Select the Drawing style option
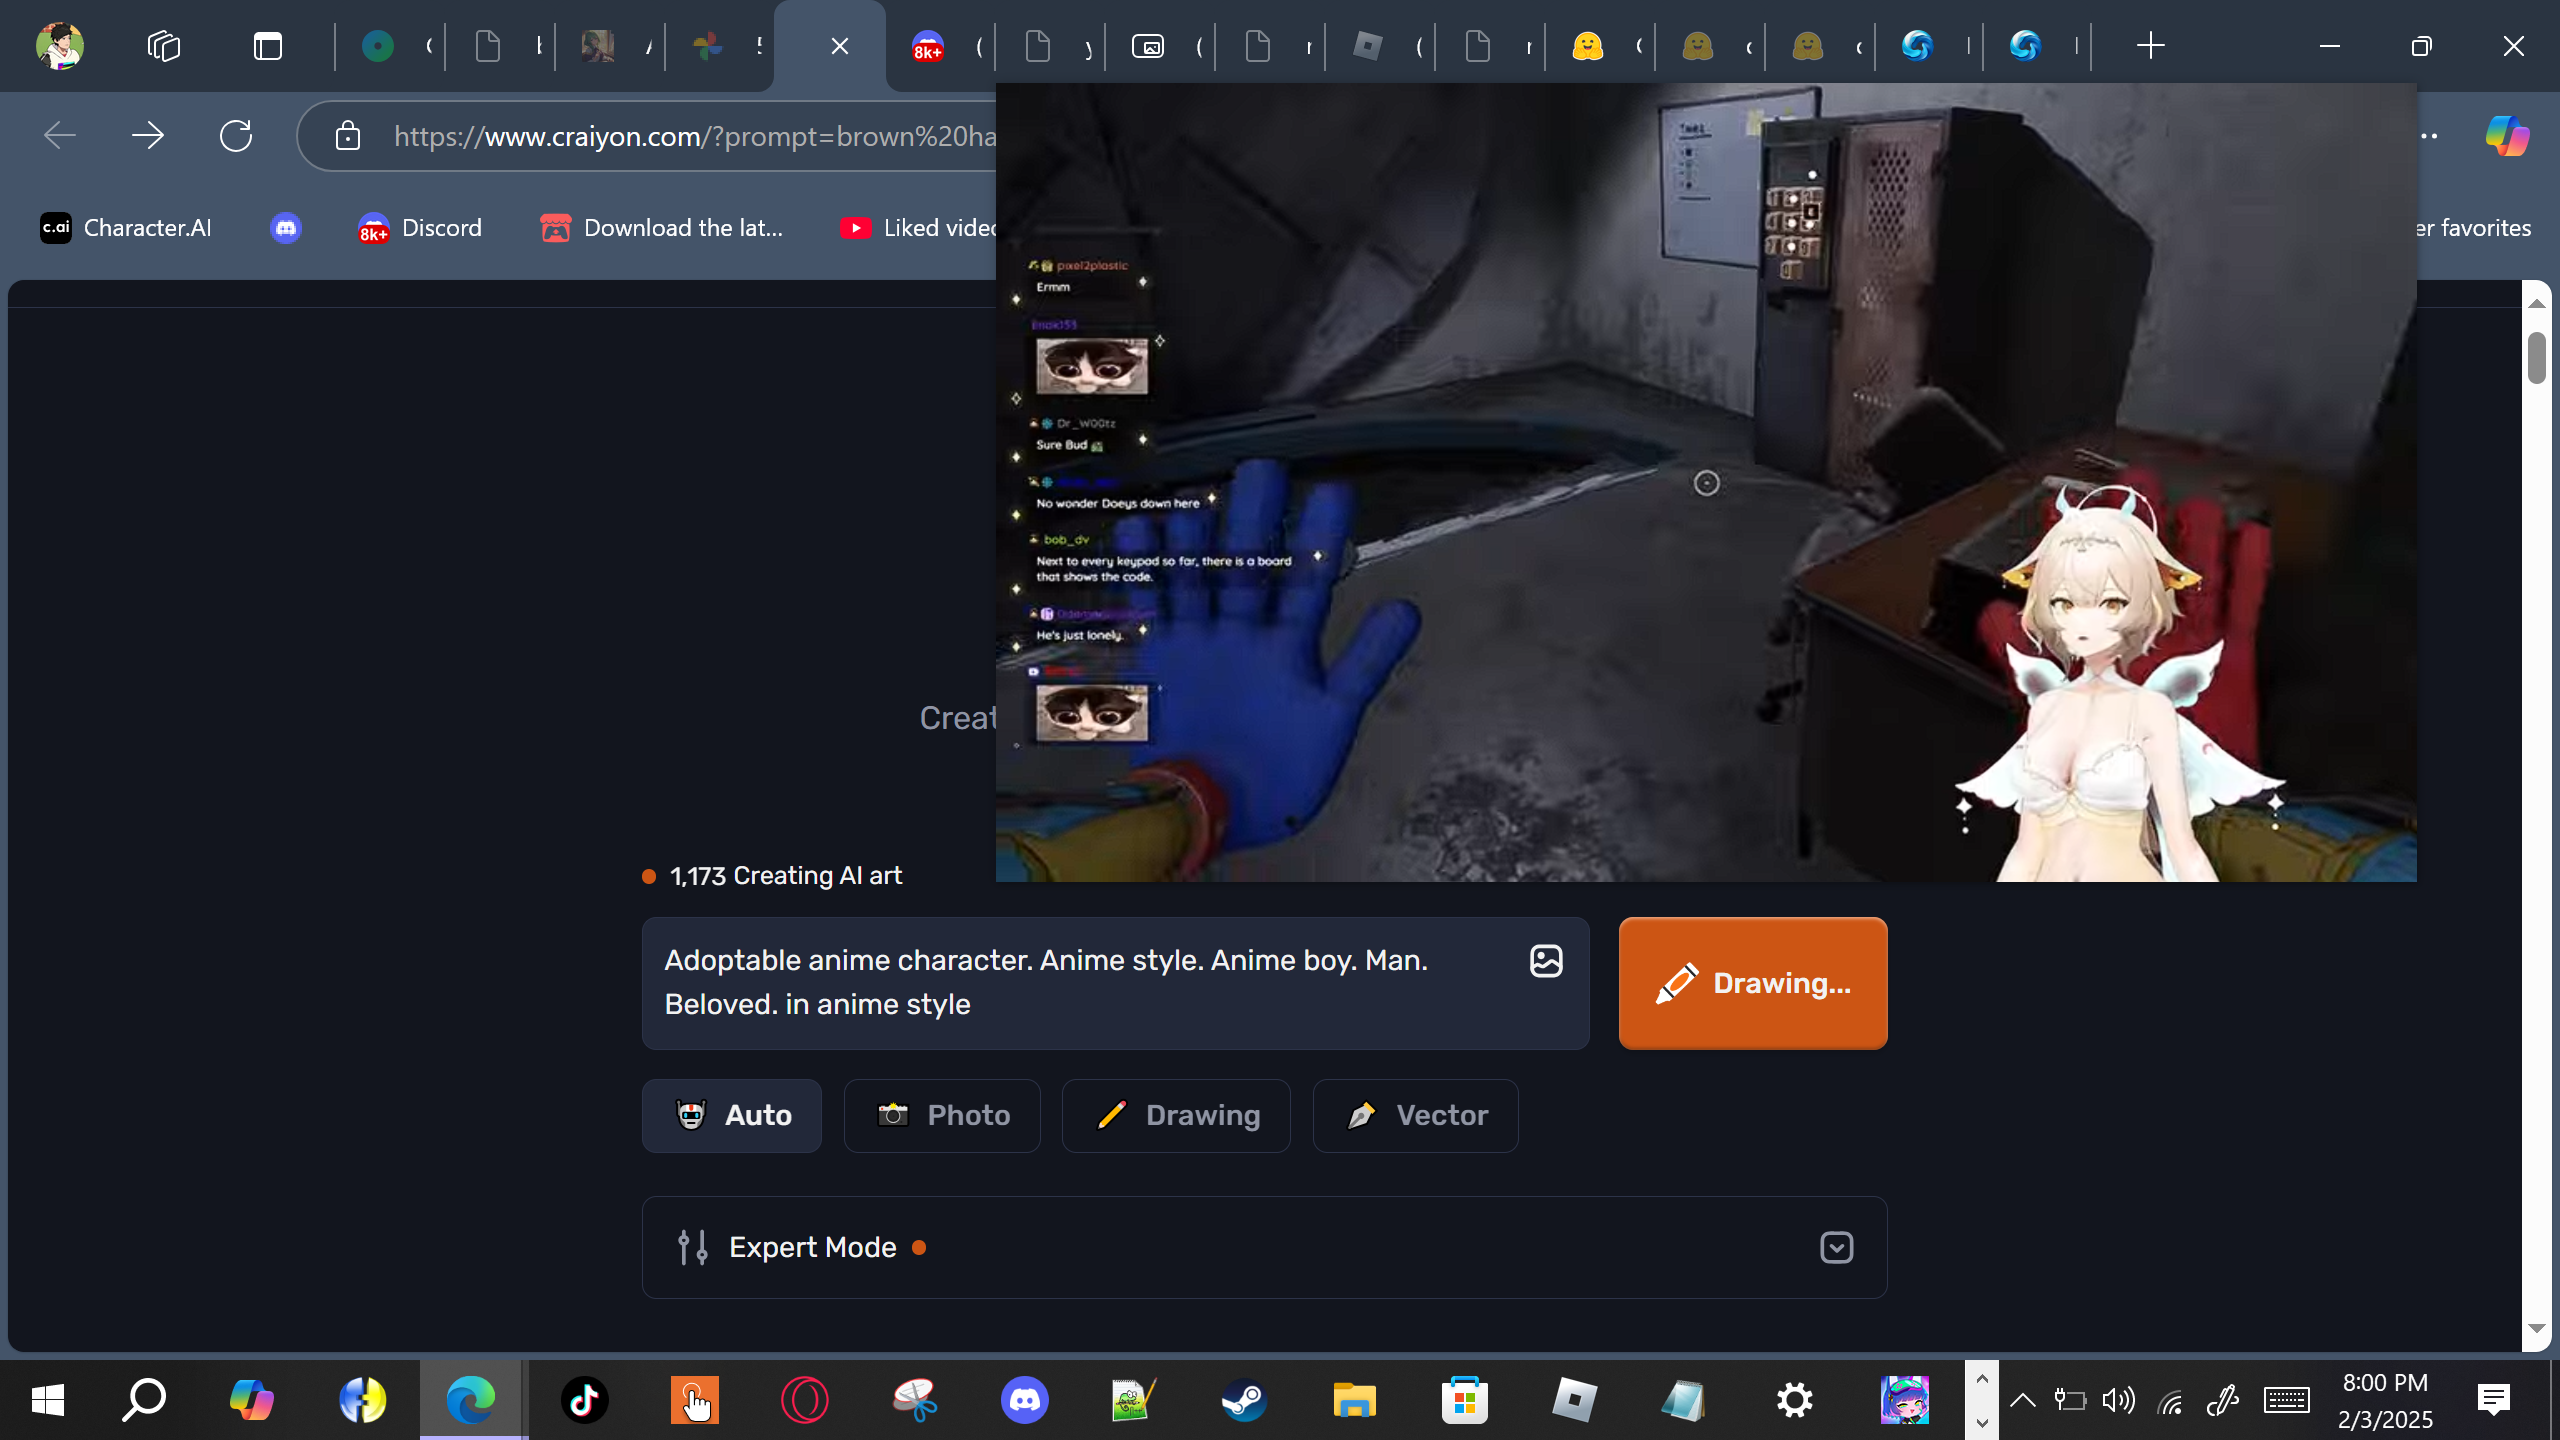The image size is (2560, 1440). click(x=1176, y=1116)
